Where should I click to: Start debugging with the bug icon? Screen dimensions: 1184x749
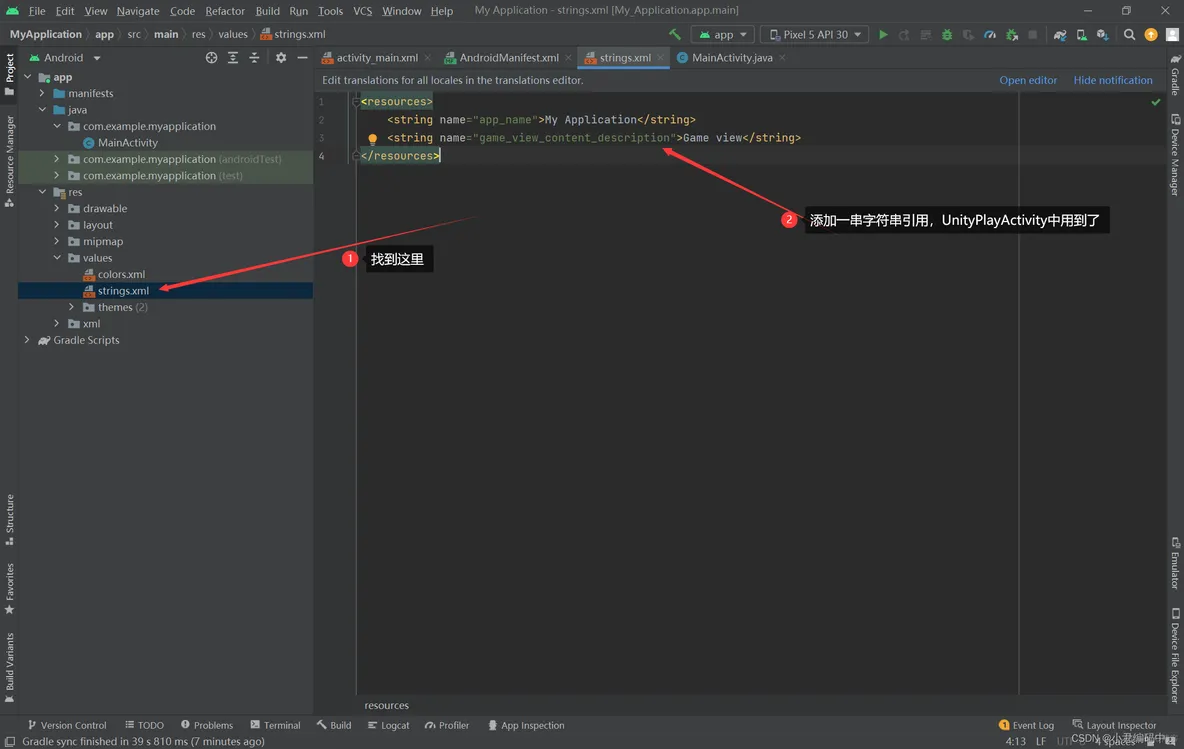[x=947, y=35]
